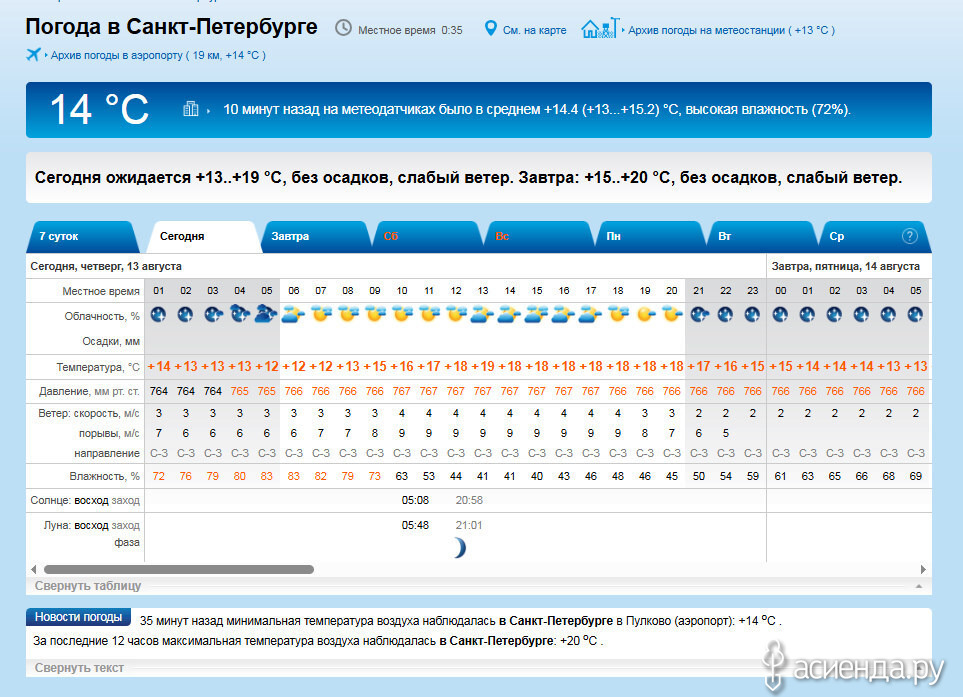The height and width of the screenshot is (697, 963).
Task: Open the Вс forecast tab
Action: tap(537, 236)
